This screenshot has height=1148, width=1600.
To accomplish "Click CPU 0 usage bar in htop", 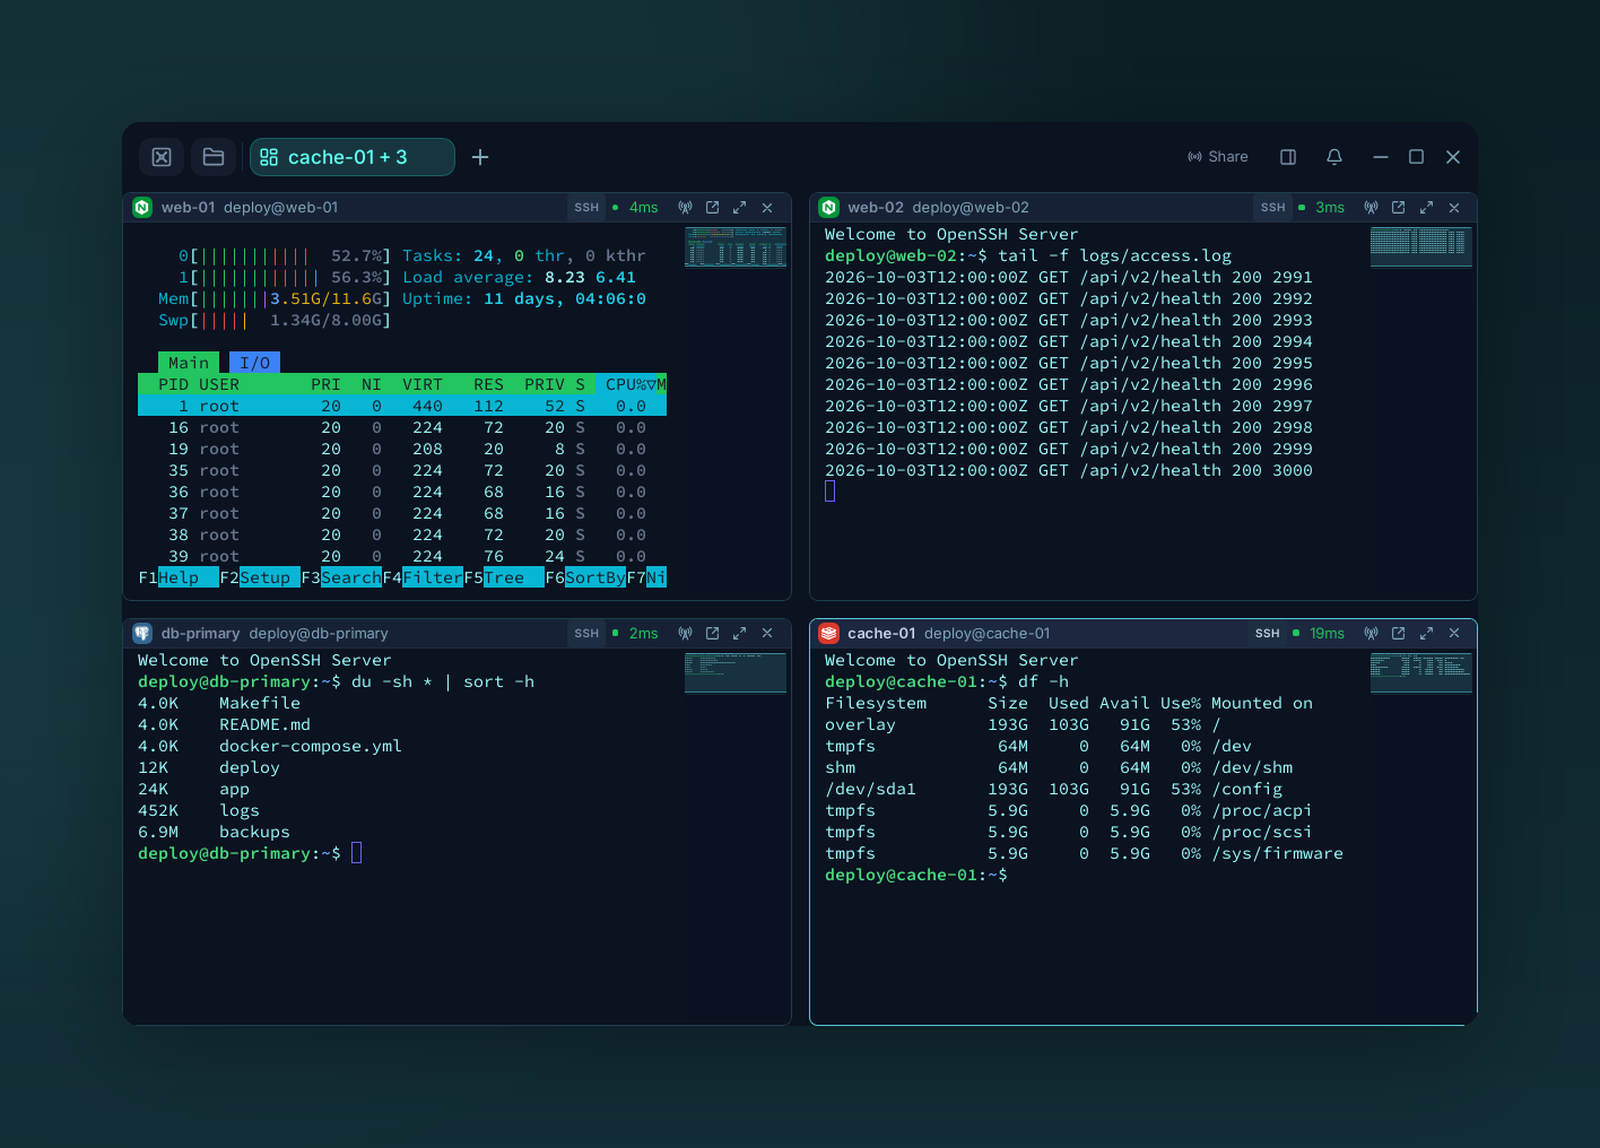I will [284, 256].
